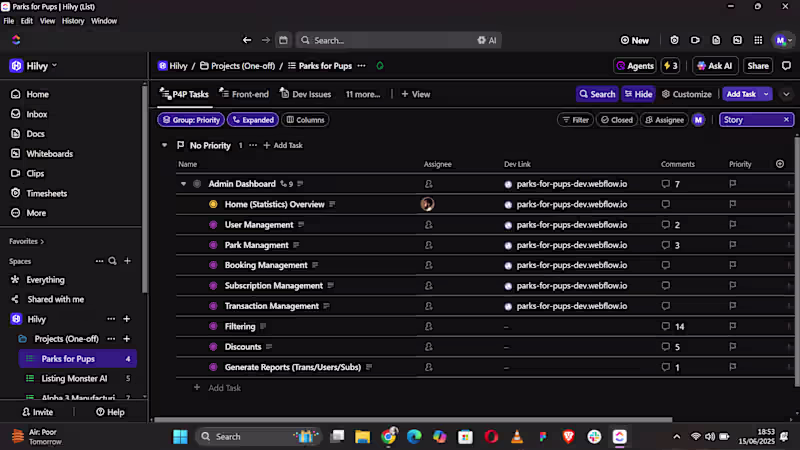The height and width of the screenshot is (450, 800).
Task: Click the Customize button
Action: [687, 94]
